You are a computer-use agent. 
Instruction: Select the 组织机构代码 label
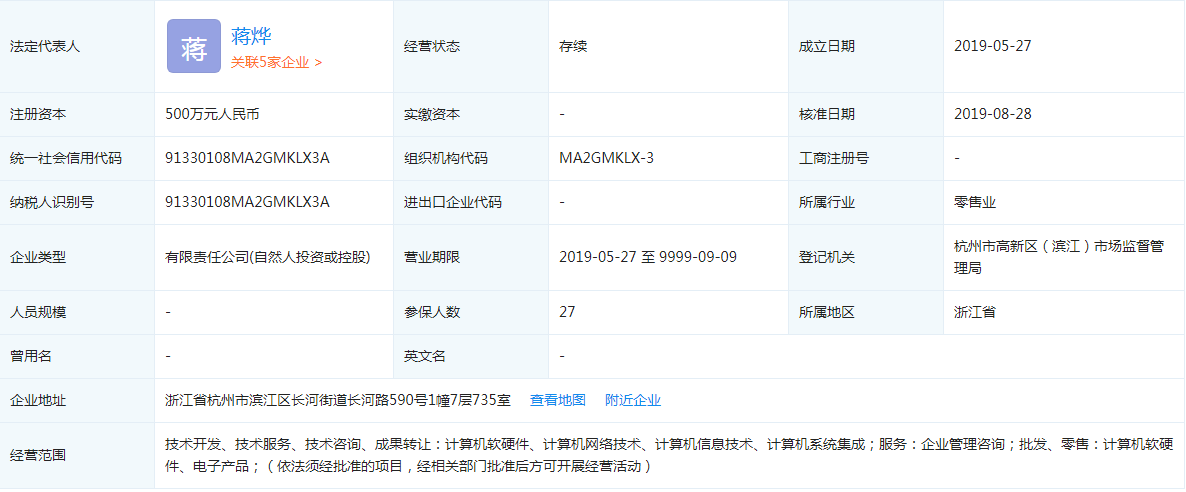tap(446, 159)
